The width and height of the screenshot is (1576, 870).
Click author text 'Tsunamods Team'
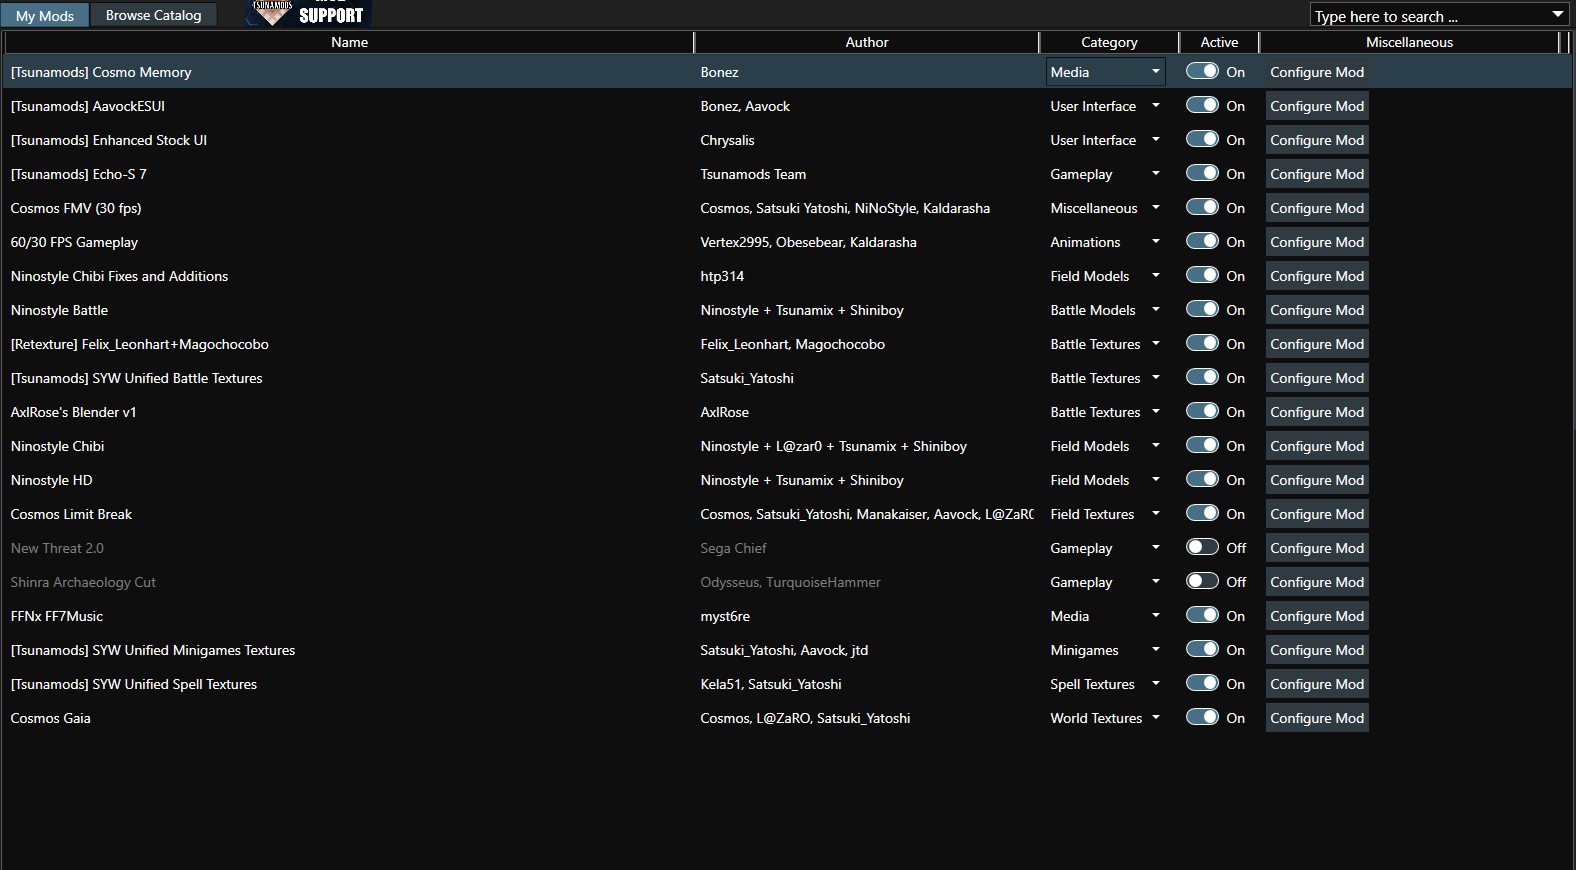tap(753, 174)
